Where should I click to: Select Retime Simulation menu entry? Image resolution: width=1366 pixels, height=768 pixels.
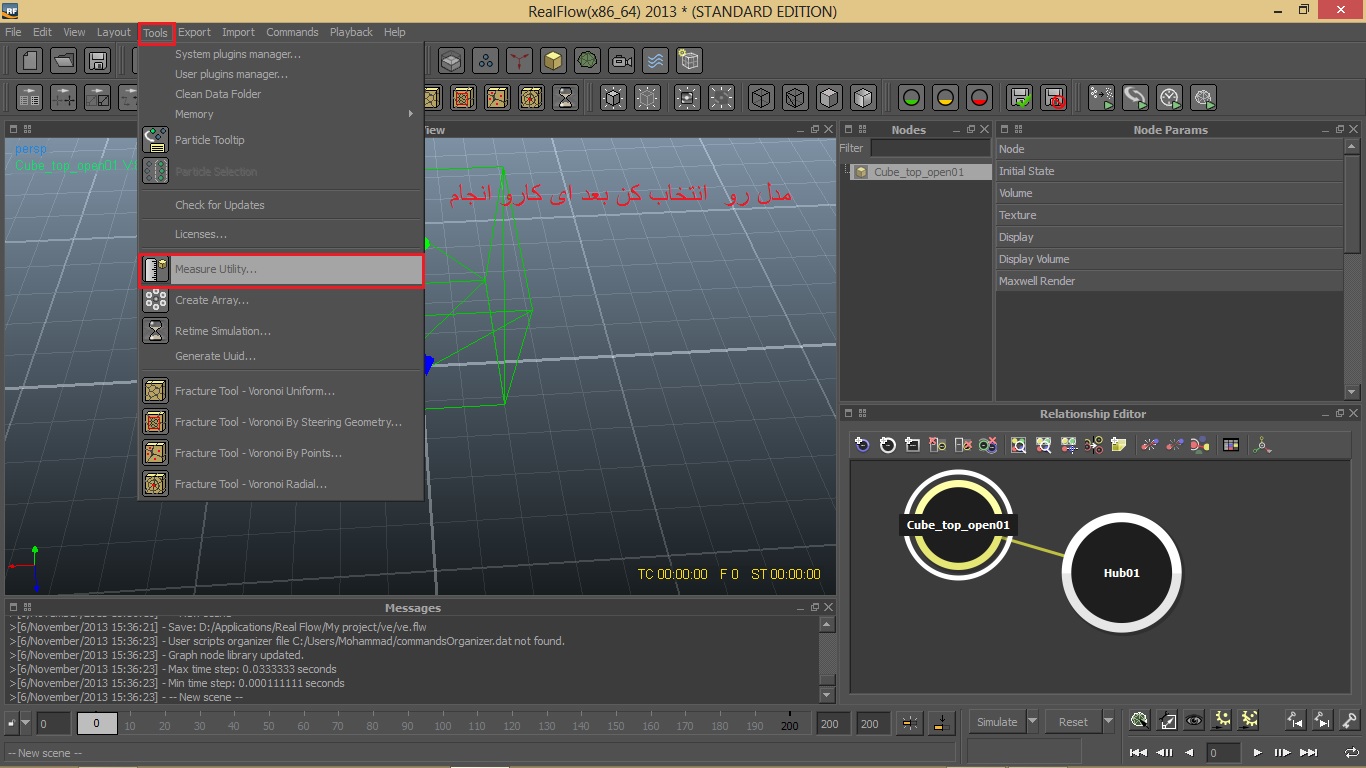[x=281, y=331]
